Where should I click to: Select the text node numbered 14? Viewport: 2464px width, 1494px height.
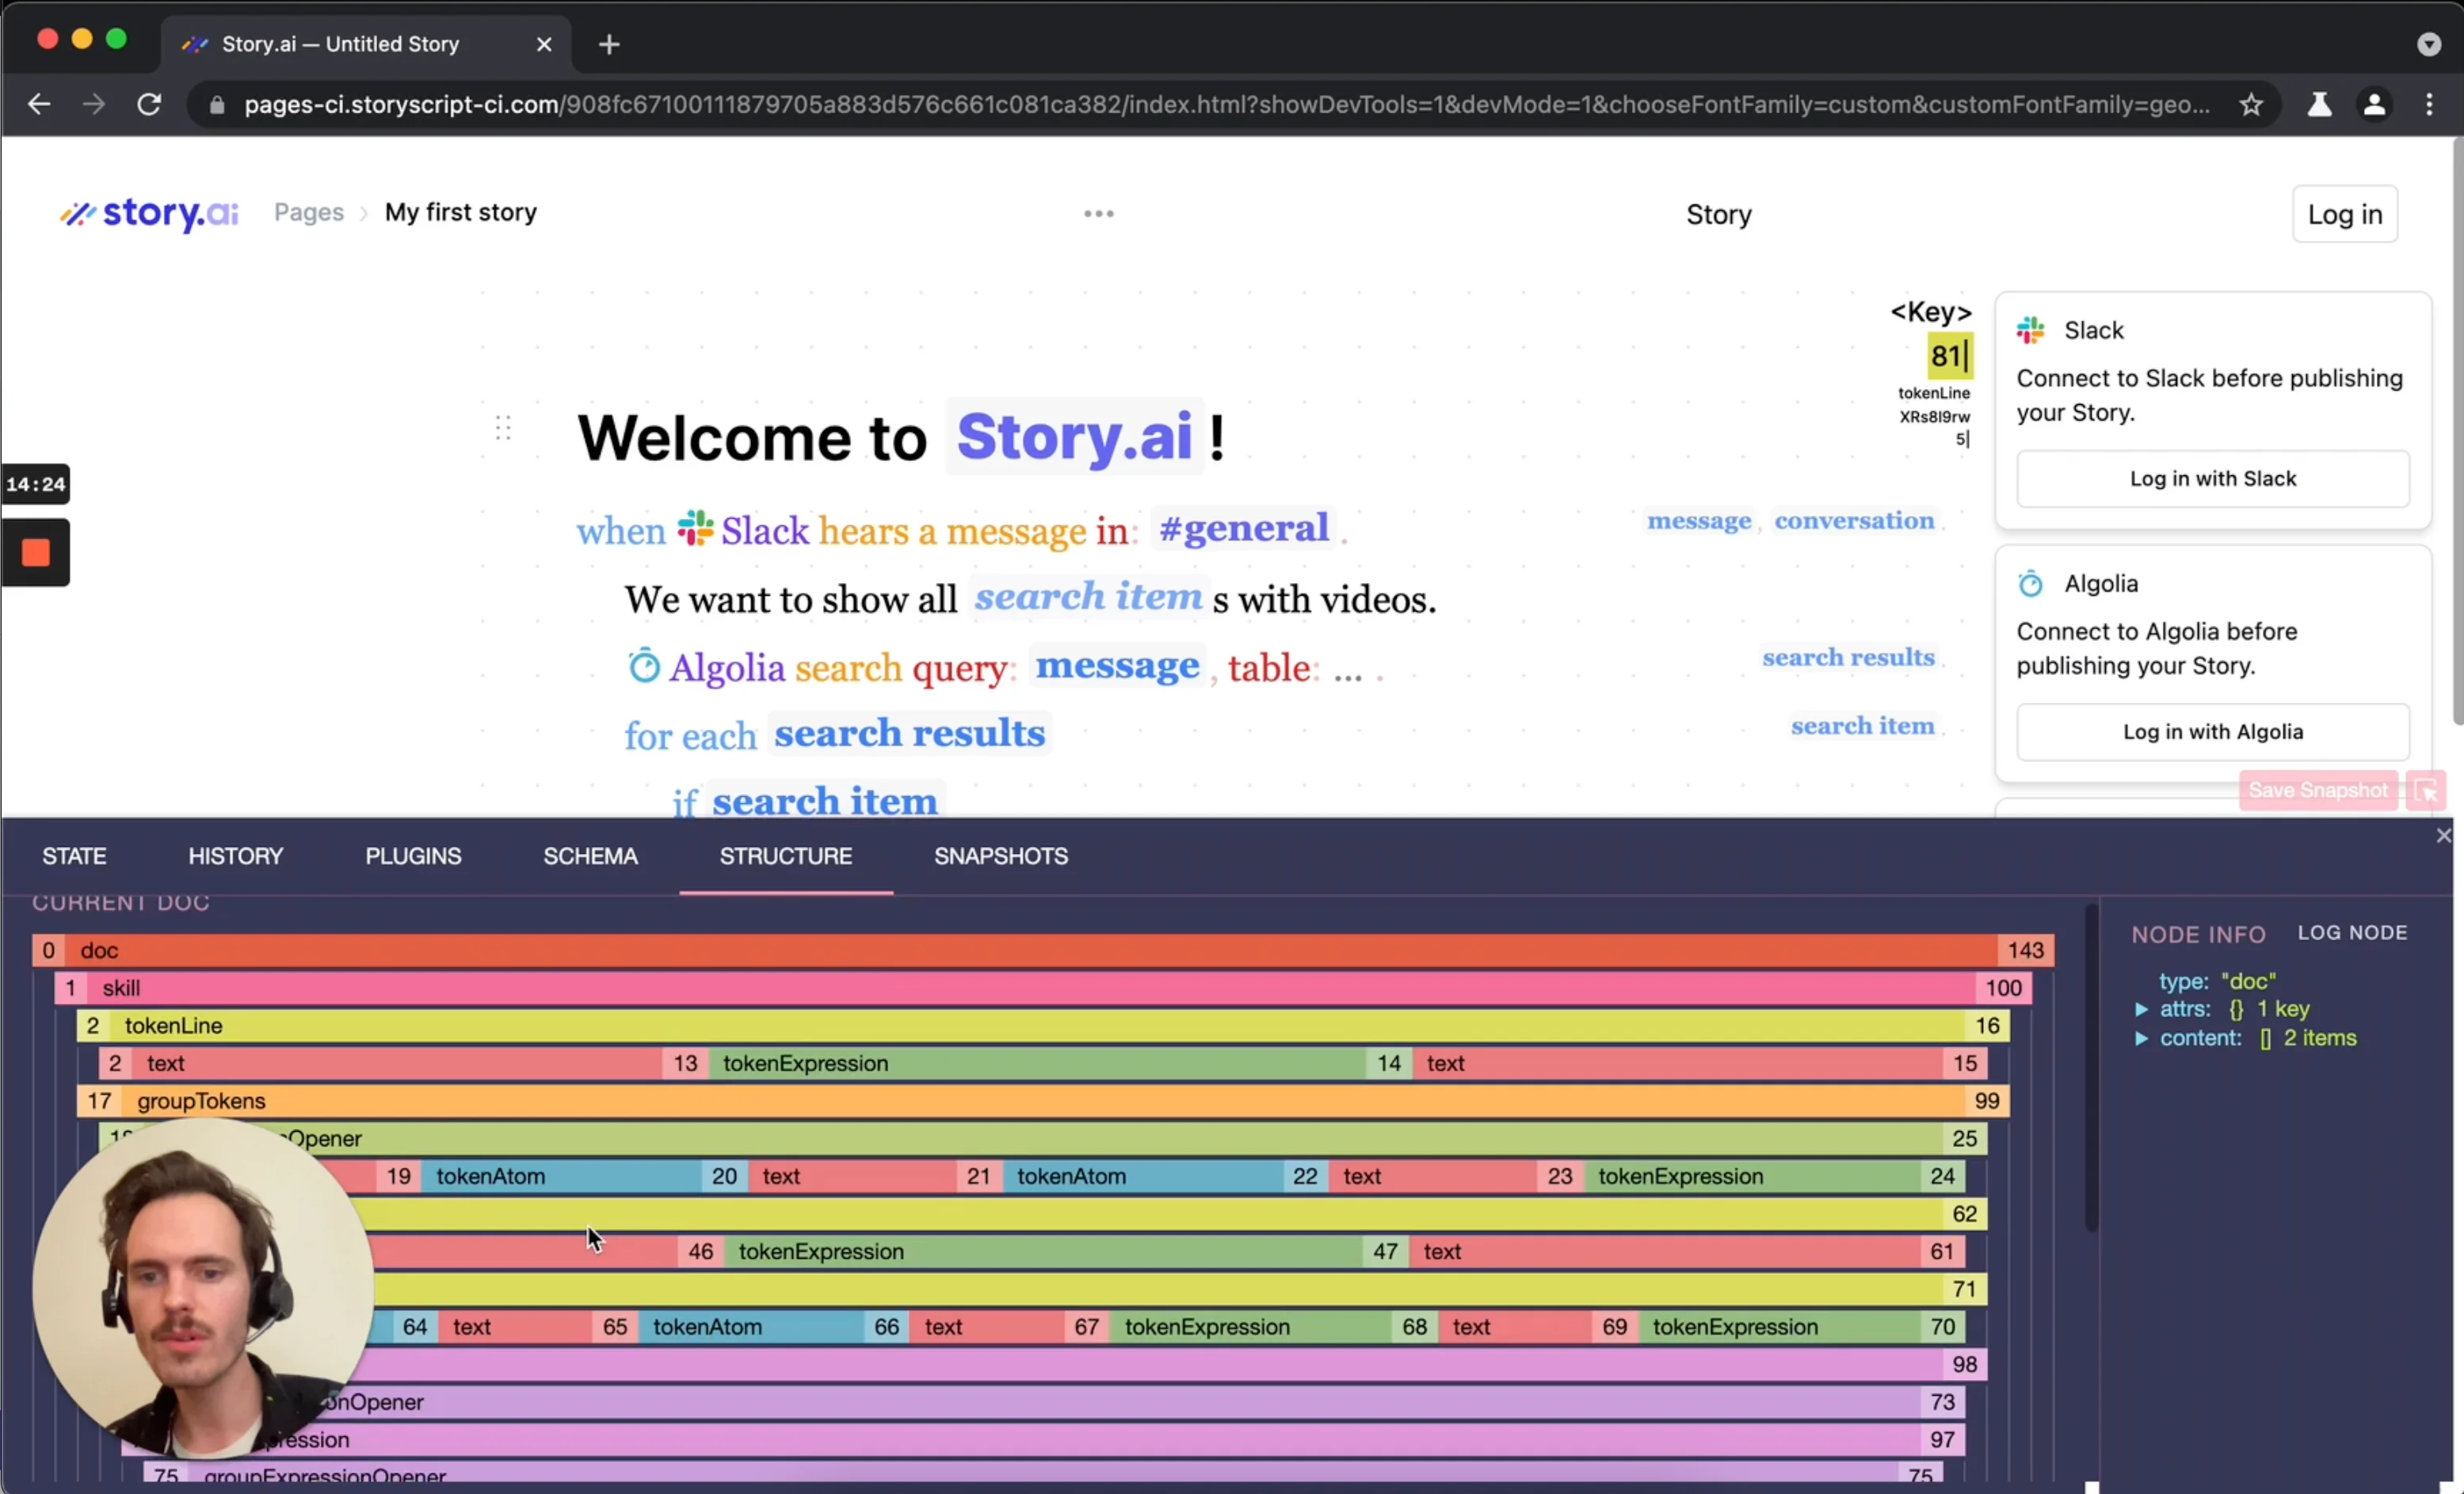(1678, 1063)
